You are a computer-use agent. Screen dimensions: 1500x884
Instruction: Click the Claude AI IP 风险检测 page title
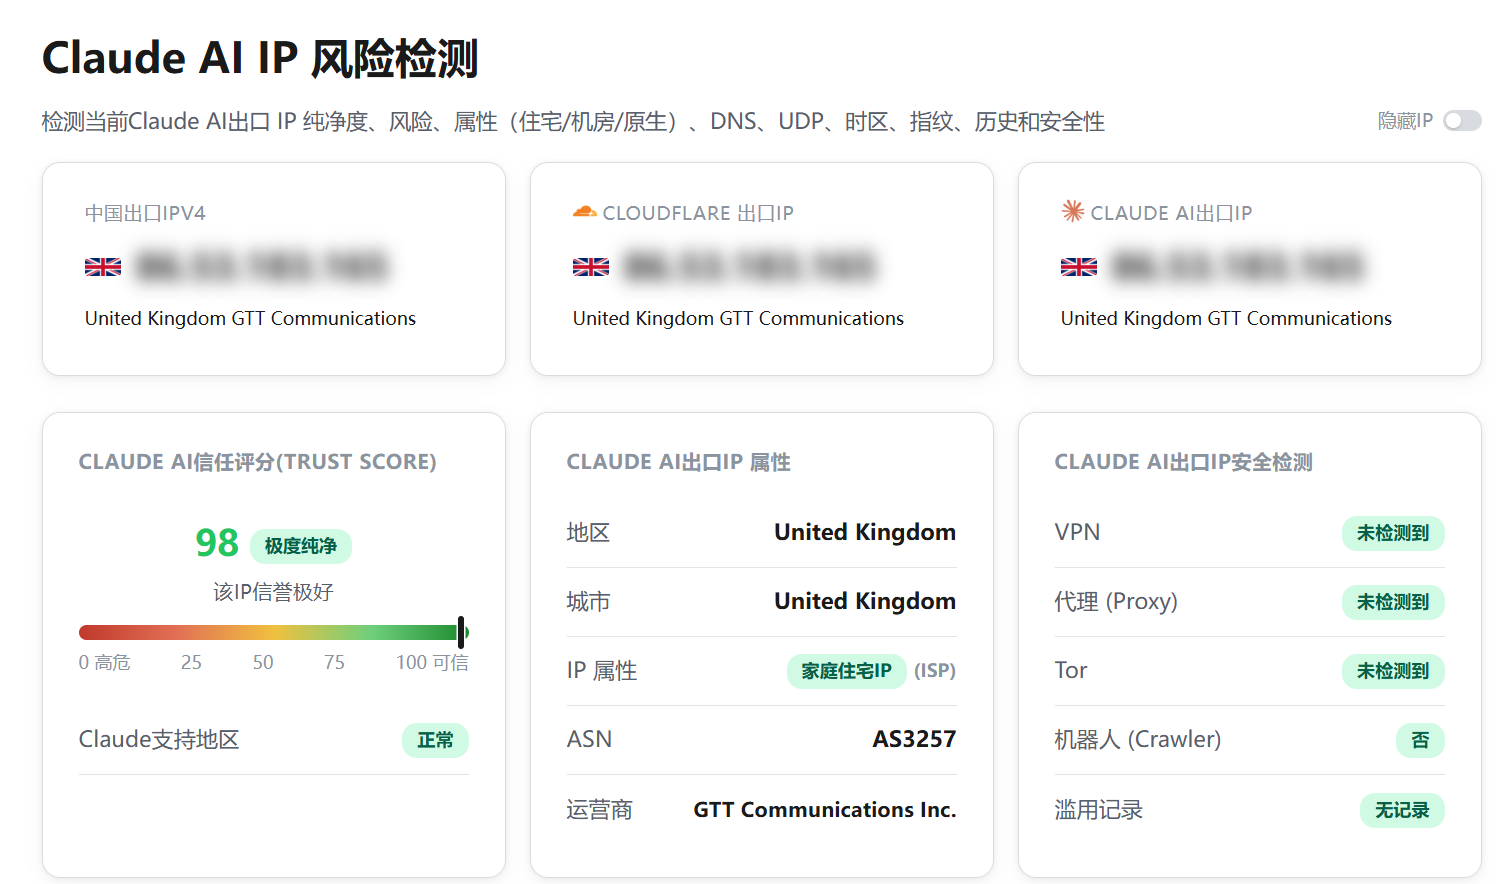(260, 58)
